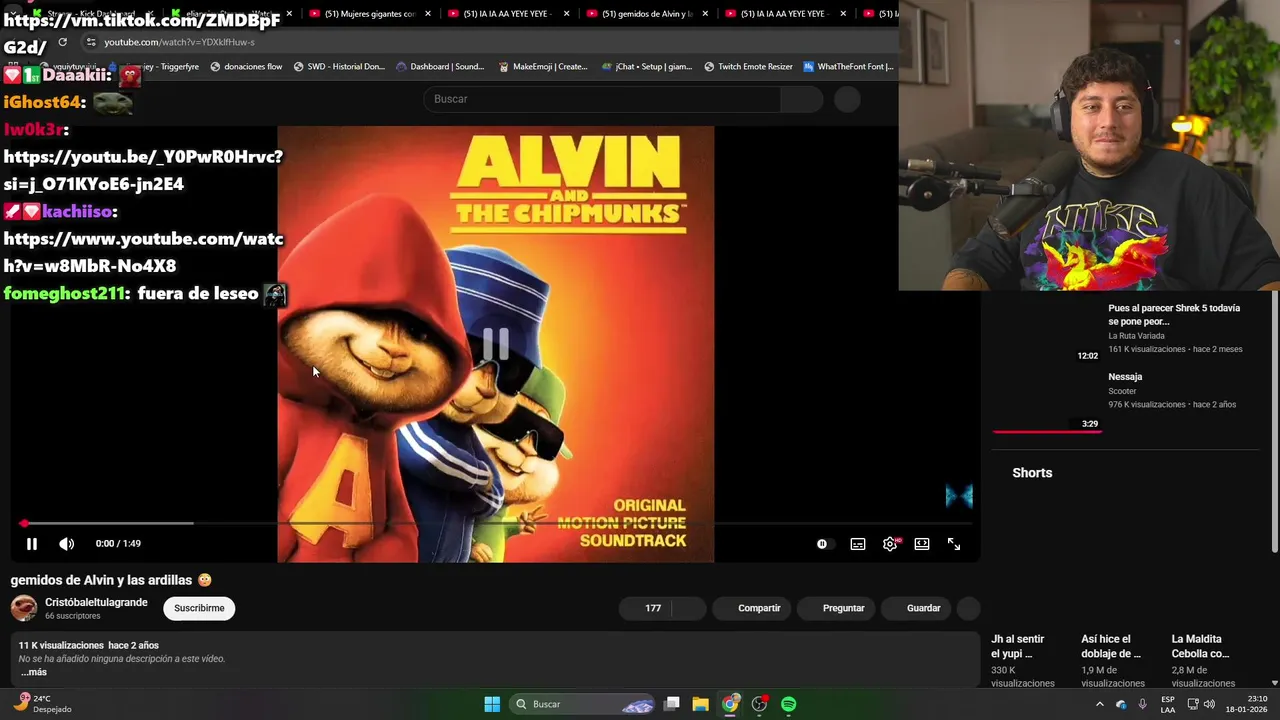This screenshot has height=720, width=1280.
Task: Reload the page with the refresh icon
Action: coord(62,42)
